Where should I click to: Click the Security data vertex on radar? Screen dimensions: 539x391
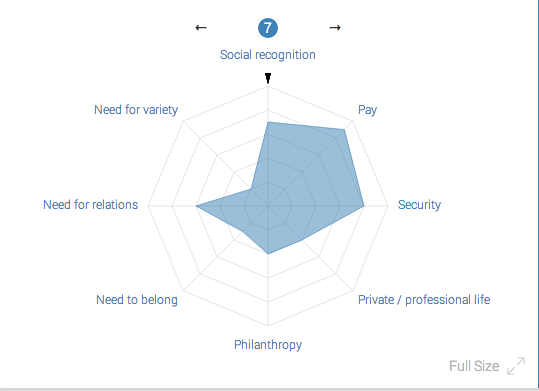click(364, 206)
